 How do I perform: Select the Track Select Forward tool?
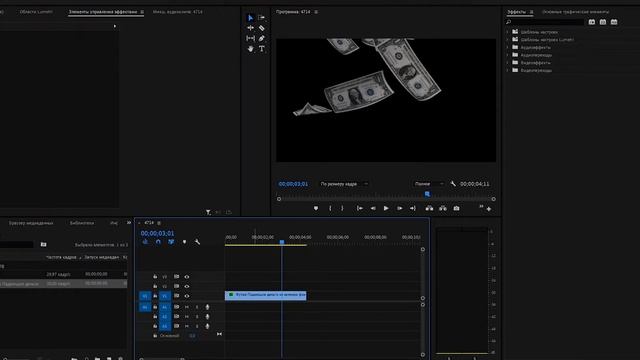262,18
